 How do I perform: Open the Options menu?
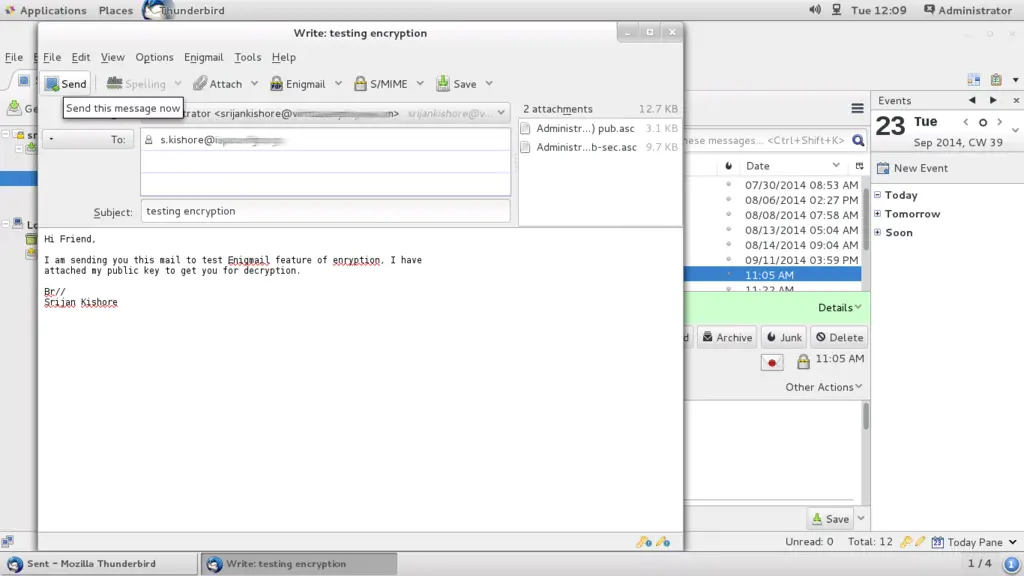[x=154, y=57]
